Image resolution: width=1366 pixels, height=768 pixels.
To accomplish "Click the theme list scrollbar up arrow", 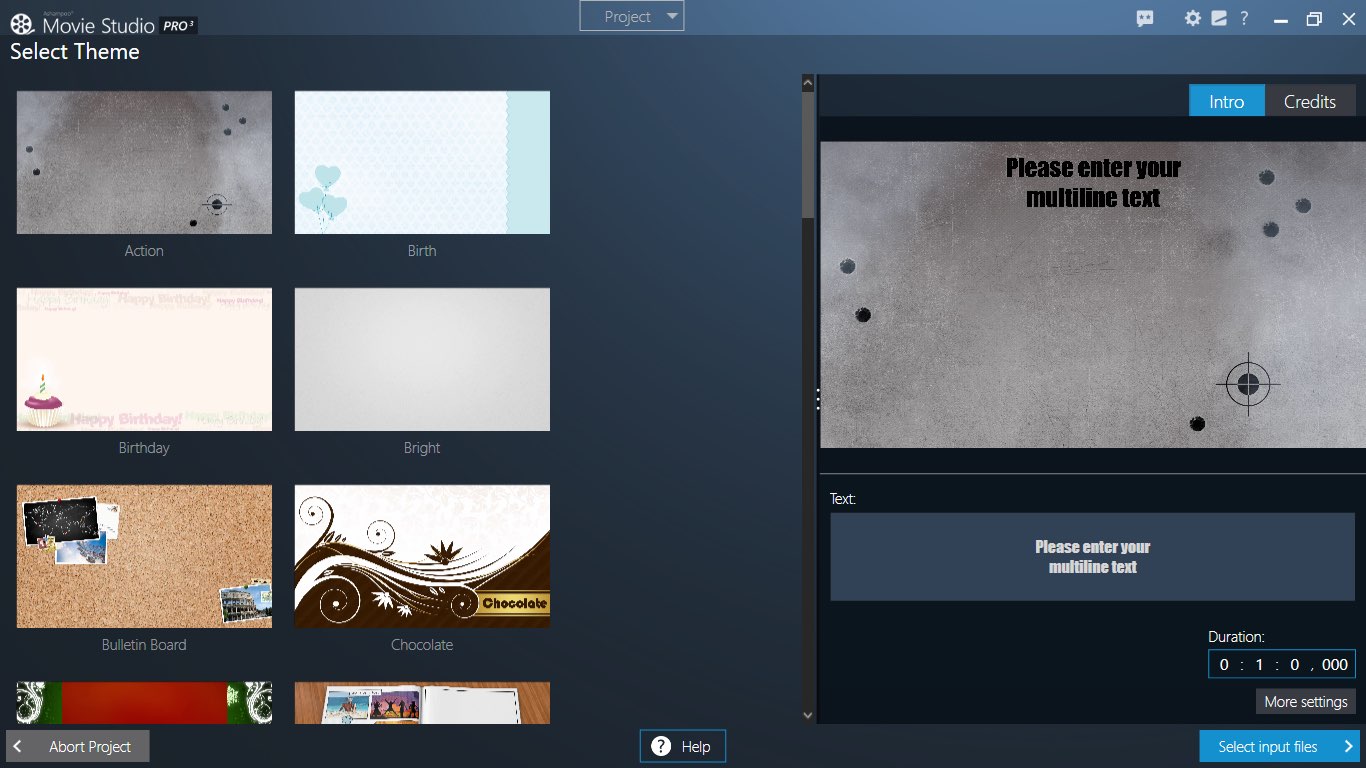I will pyautogui.click(x=808, y=84).
